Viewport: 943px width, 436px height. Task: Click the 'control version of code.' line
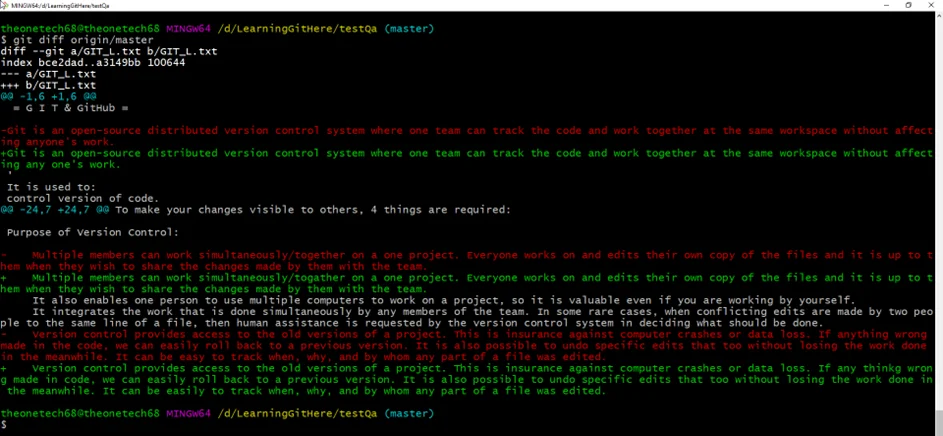pyautogui.click(x=83, y=198)
